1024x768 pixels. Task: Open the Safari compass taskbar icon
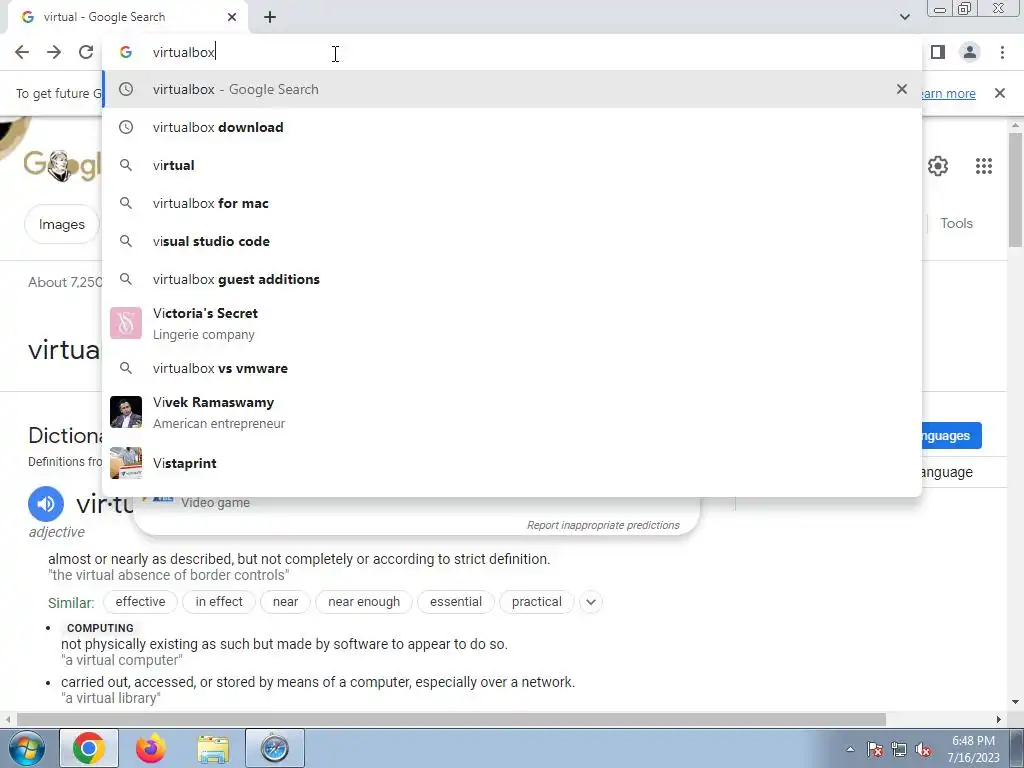(x=274, y=748)
